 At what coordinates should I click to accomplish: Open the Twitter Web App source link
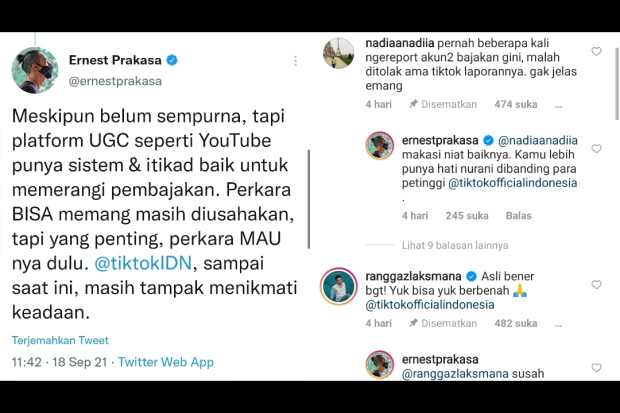[166, 362]
